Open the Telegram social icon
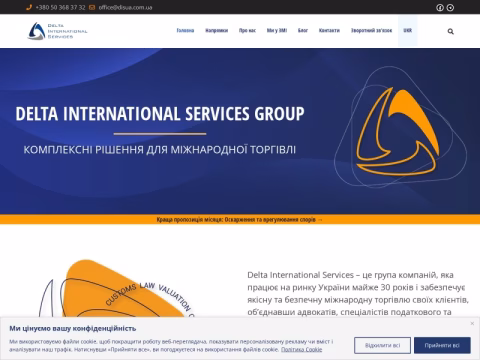 click(x=450, y=7)
